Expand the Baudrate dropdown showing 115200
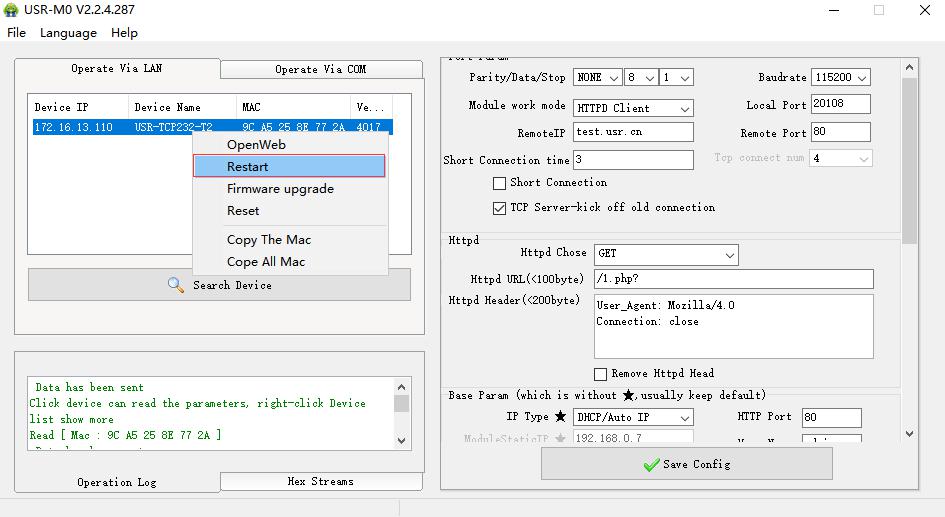Viewport: 945px width, 517px height. pos(841,77)
